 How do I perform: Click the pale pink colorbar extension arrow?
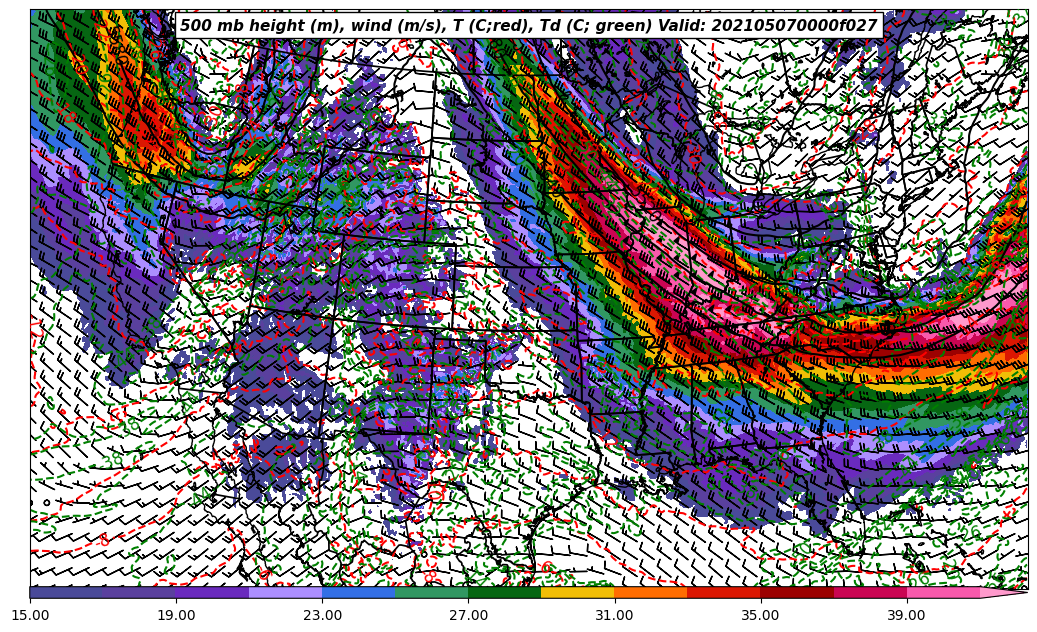(x=1002, y=592)
